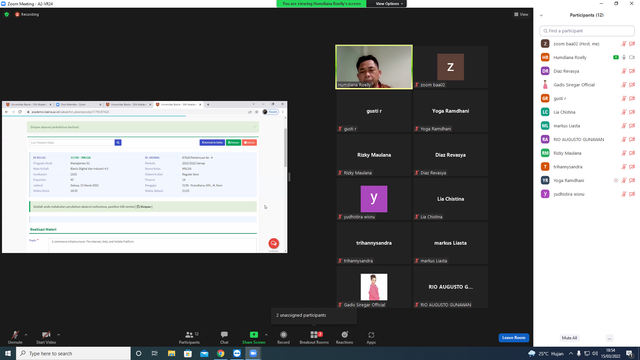This screenshot has height=360, width=640.
Task: Select zoom baa02 (Host, me) participant row
Action: pyautogui.click(x=587, y=44)
